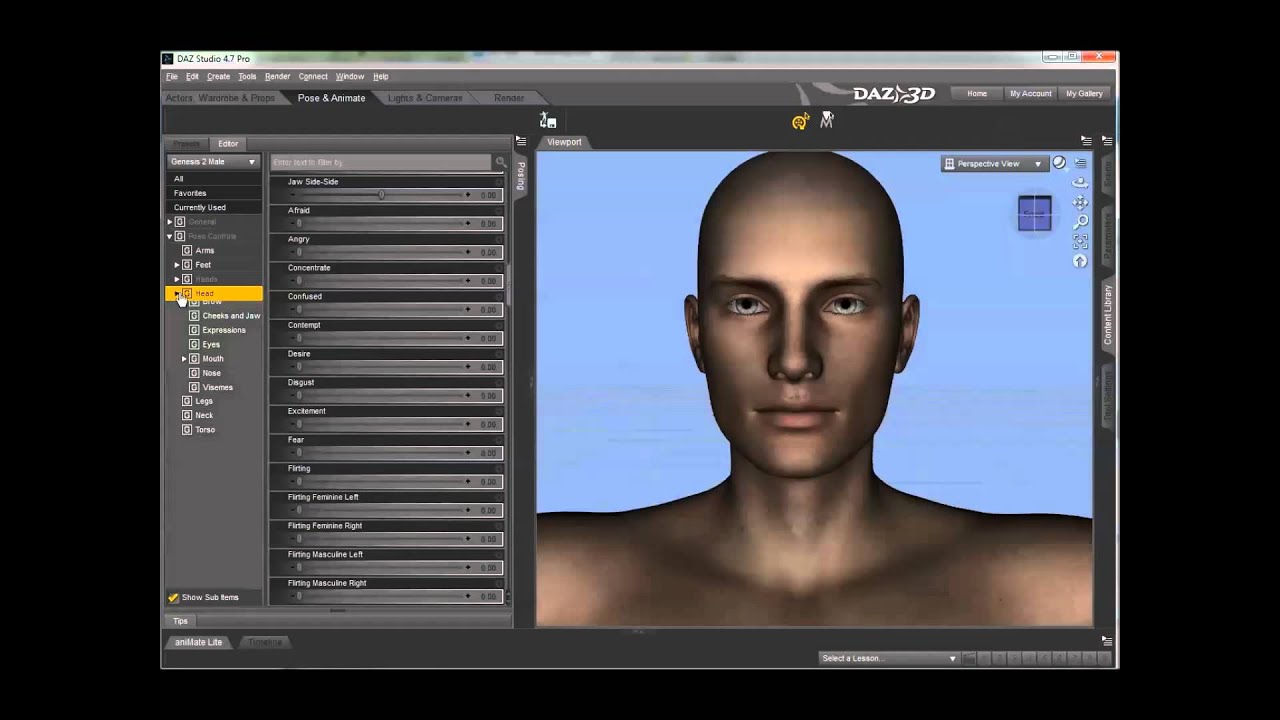The width and height of the screenshot is (1280, 720).
Task: Click the gear options icon on the Angry slider
Action: click(x=498, y=240)
